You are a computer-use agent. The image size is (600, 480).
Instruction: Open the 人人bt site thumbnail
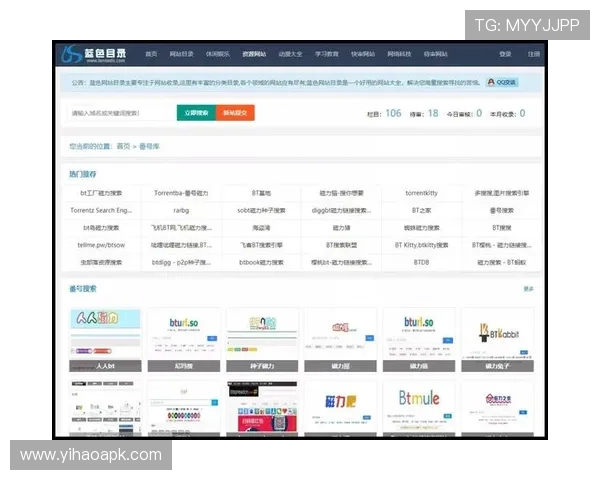coord(105,340)
